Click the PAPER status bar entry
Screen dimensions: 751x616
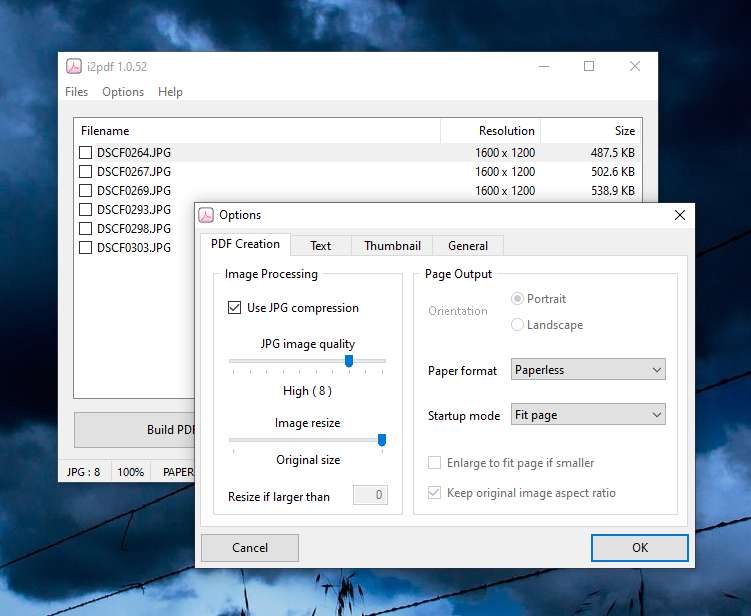178,472
